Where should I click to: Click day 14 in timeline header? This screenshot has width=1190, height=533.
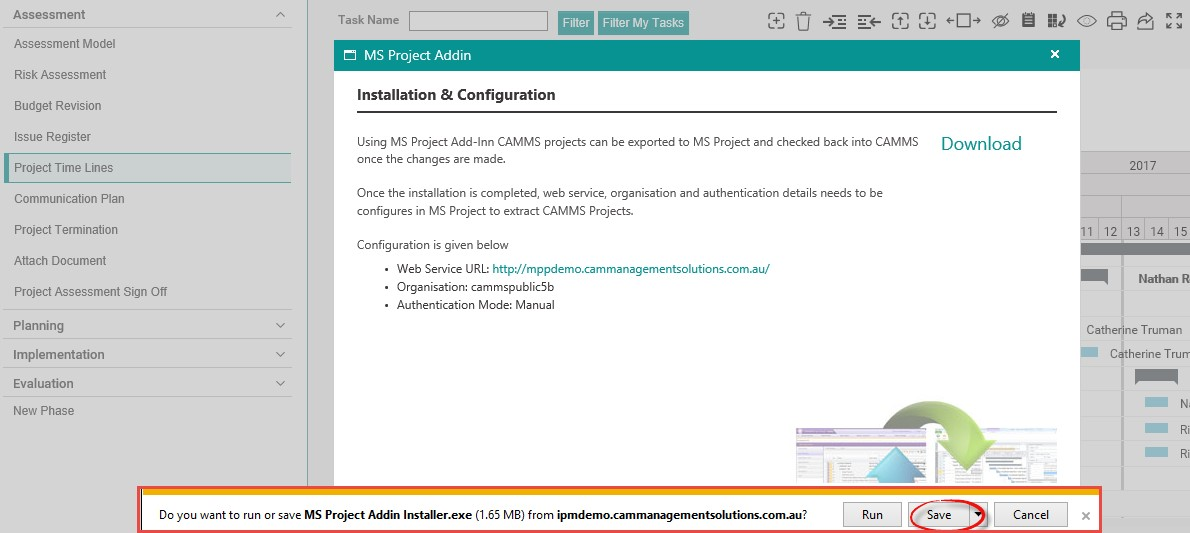pos(1157,231)
